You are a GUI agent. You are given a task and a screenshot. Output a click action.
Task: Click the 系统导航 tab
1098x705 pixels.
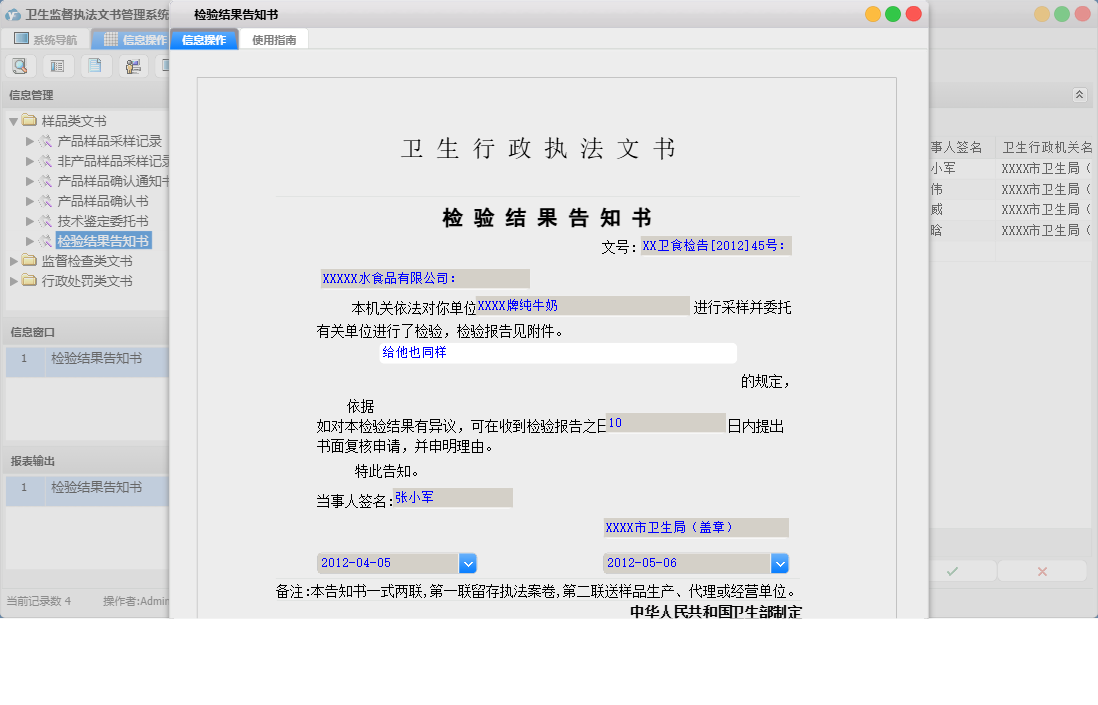pyautogui.click(x=46, y=38)
